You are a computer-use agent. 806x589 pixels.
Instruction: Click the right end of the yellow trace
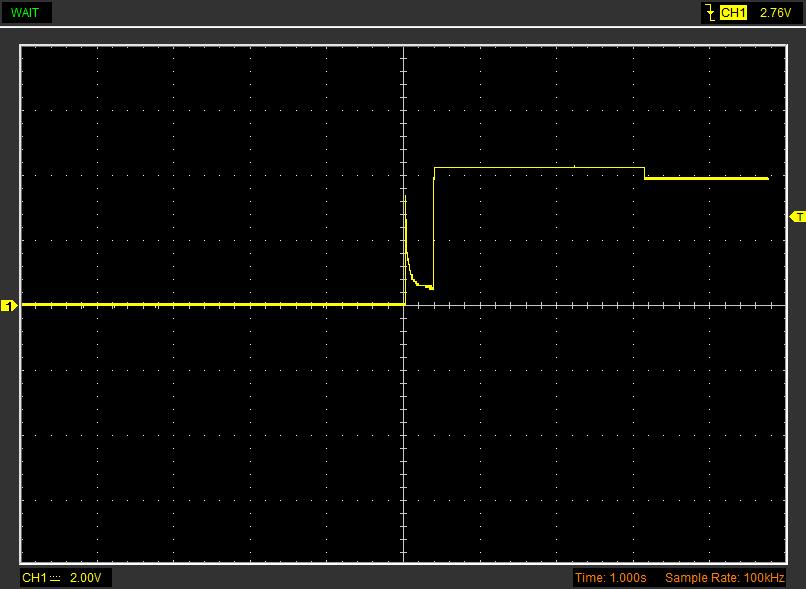coord(765,178)
